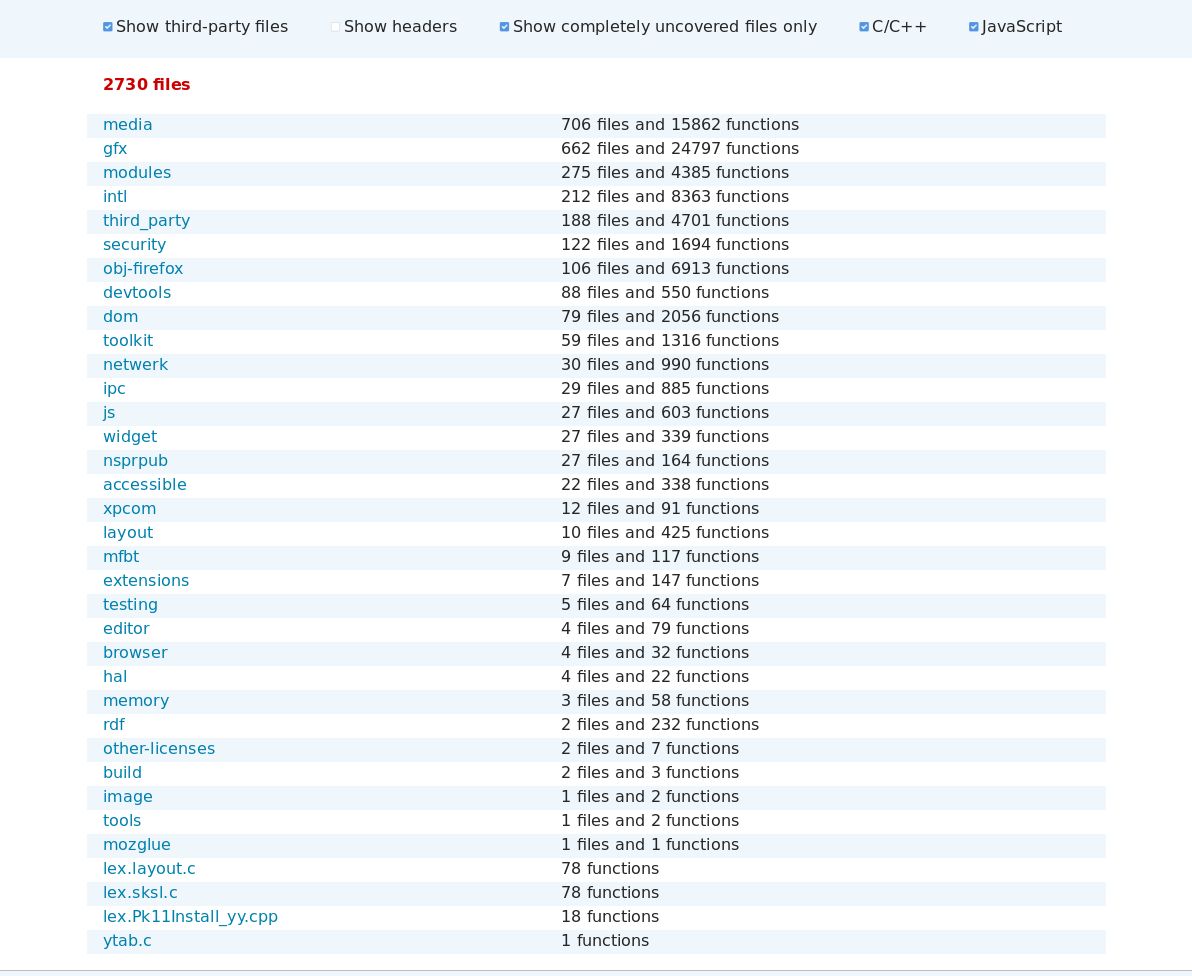Viewport: 1192px width, 976px height.
Task: Open the third_party directory link
Action: click(x=146, y=220)
